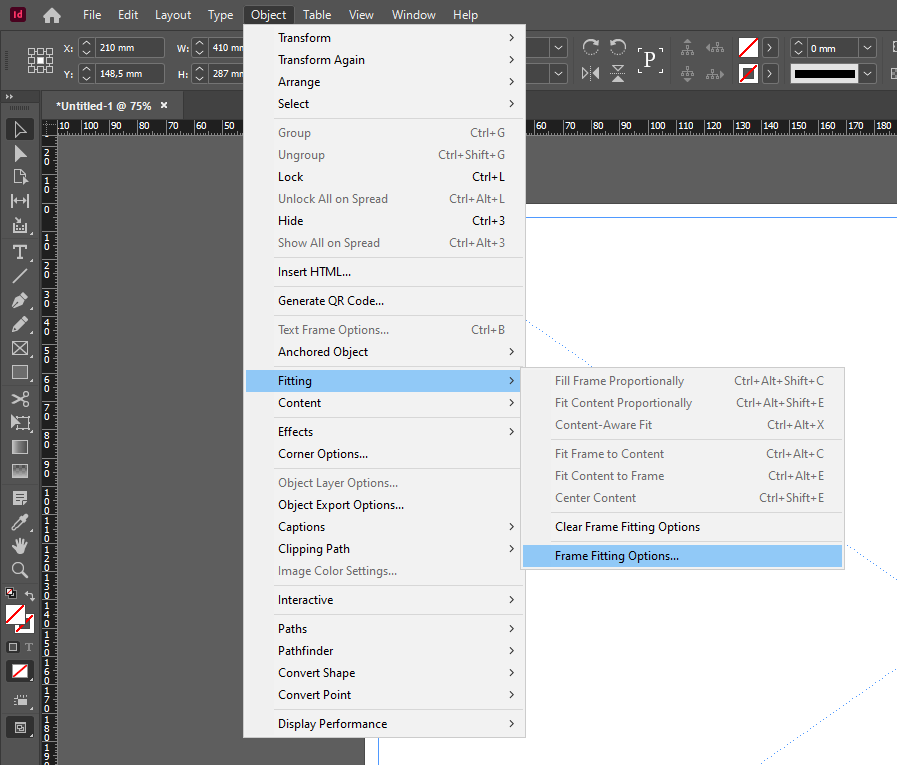Select the Free Transform tool
The height and width of the screenshot is (765, 897).
20,422
